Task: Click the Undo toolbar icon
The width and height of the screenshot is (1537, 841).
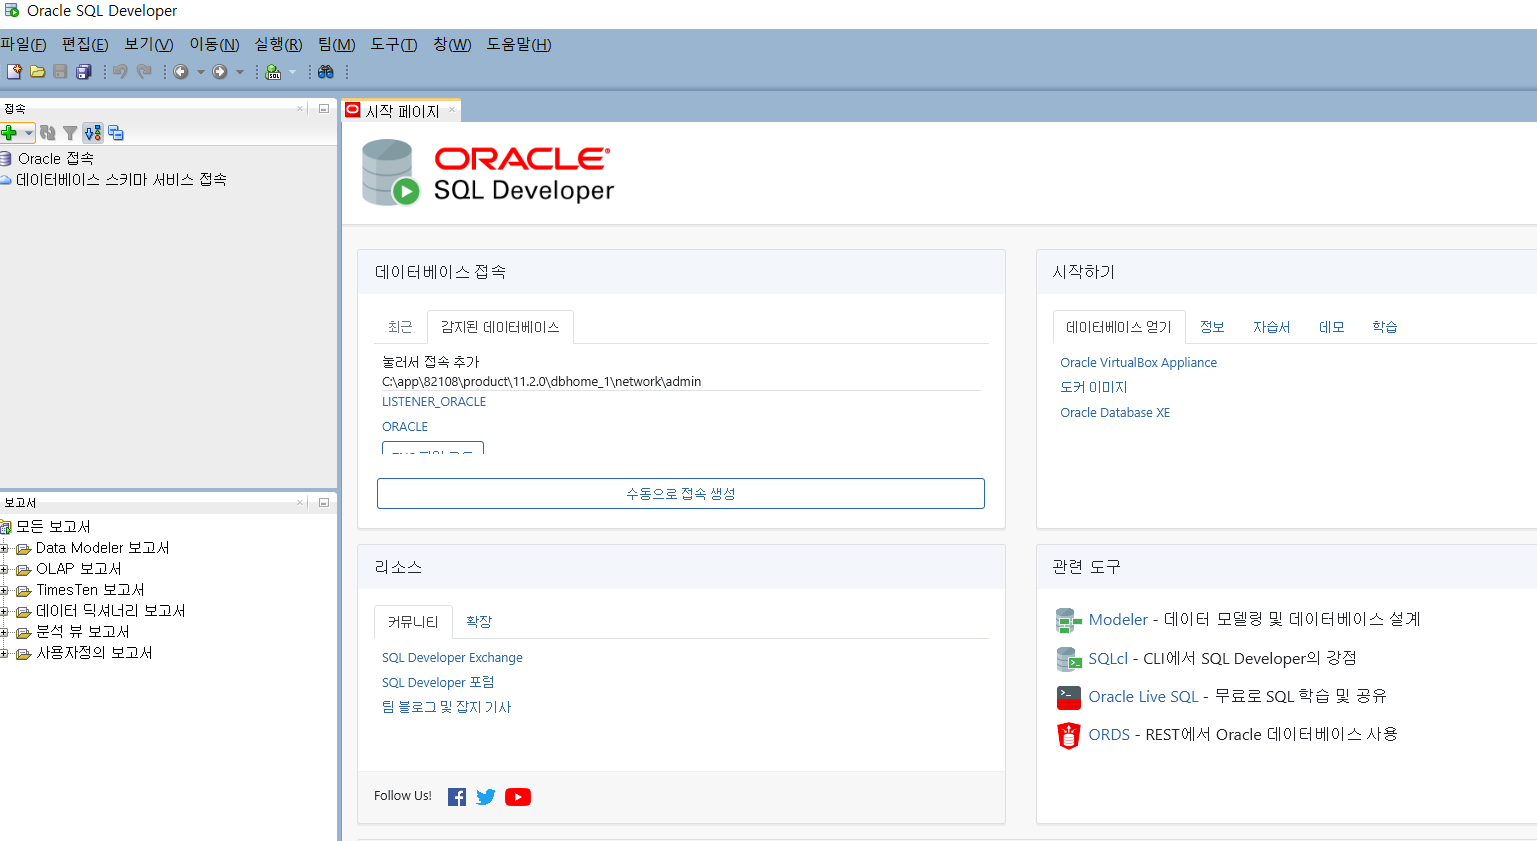Action: click(x=120, y=72)
